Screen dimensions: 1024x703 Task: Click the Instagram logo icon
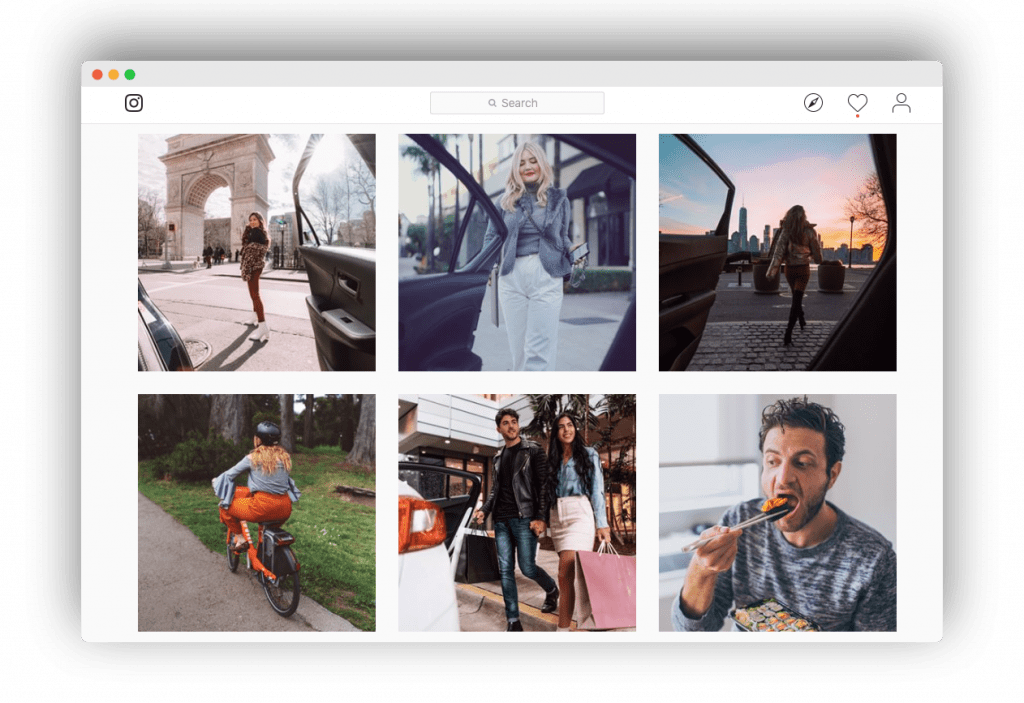pyautogui.click(x=134, y=103)
